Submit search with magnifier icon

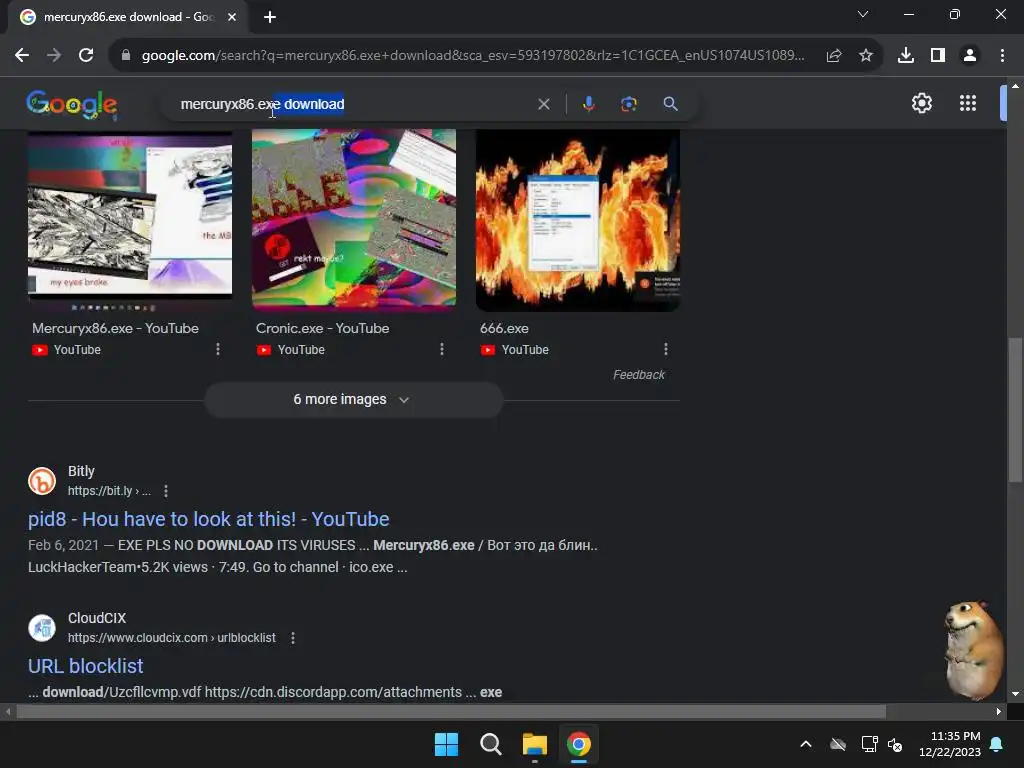tap(670, 104)
